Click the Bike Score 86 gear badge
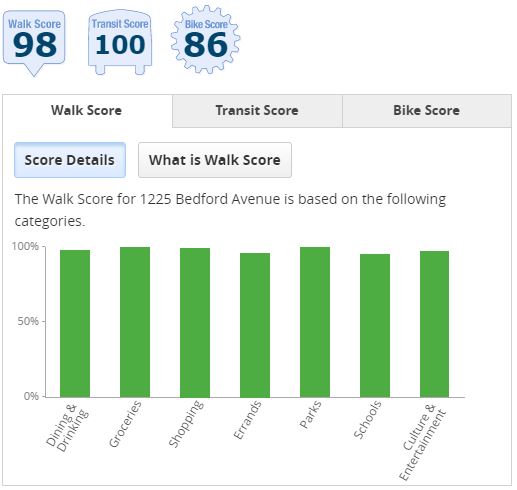This screenshot has width=517, height=490. coord(205,39)
